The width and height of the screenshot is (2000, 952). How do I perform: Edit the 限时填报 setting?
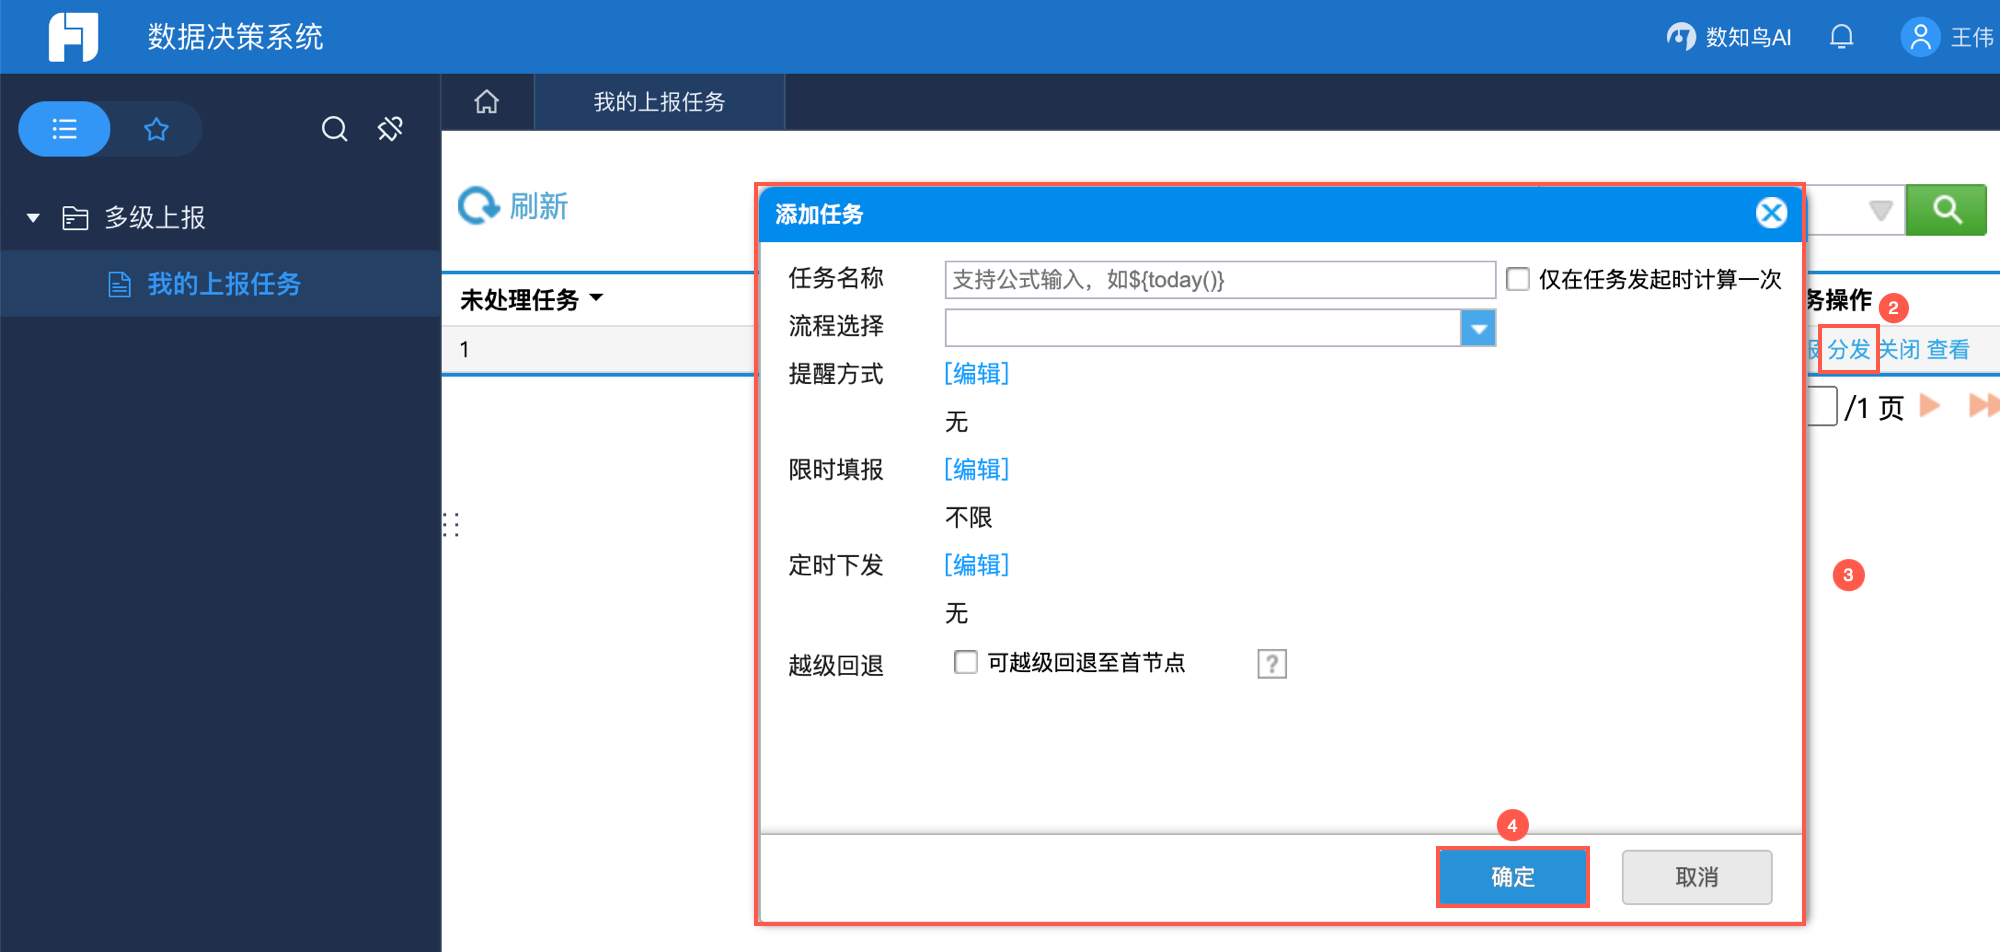[977, 470]
